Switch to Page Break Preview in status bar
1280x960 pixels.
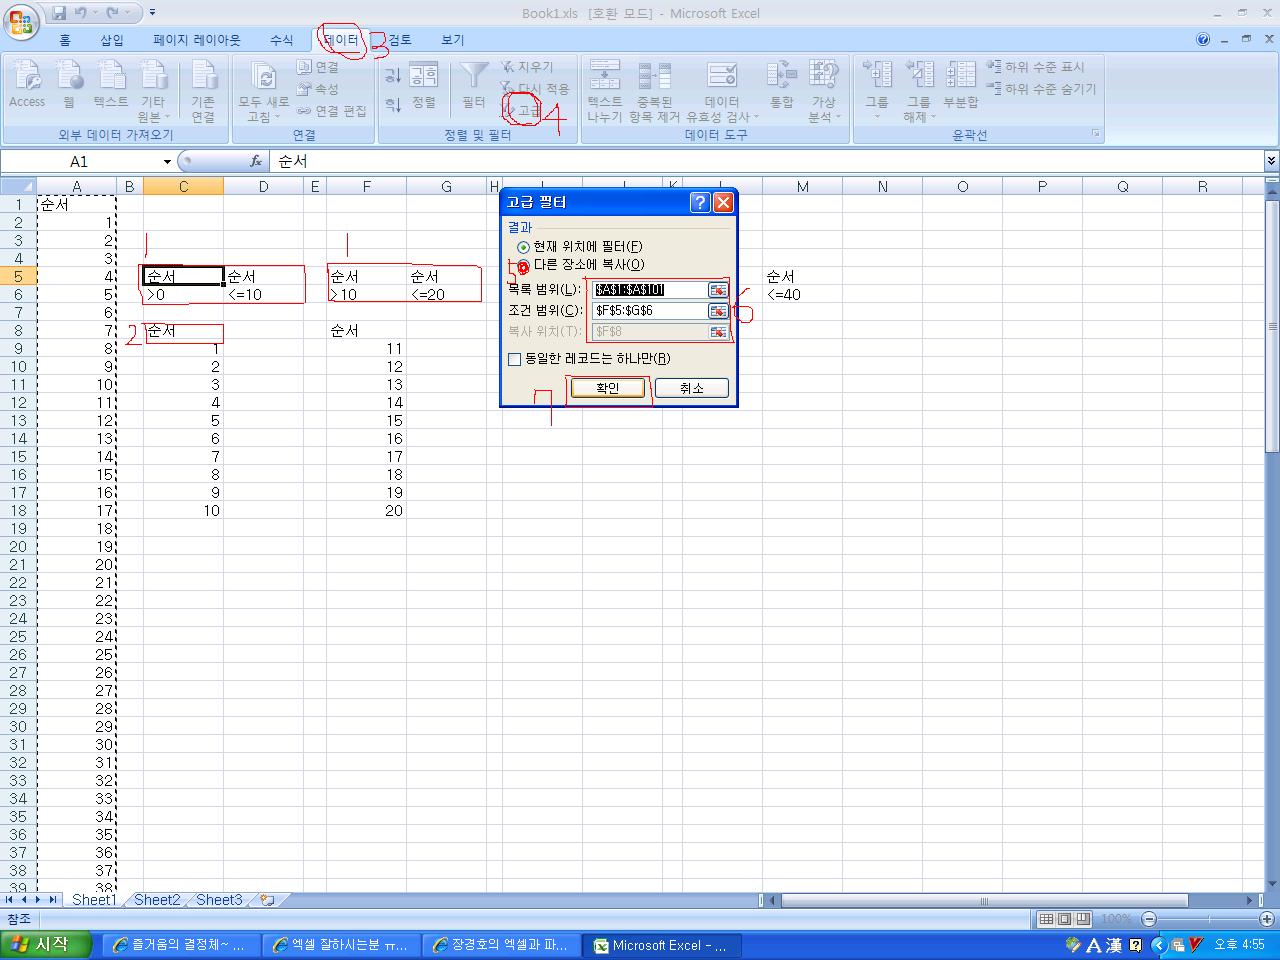1083,919
